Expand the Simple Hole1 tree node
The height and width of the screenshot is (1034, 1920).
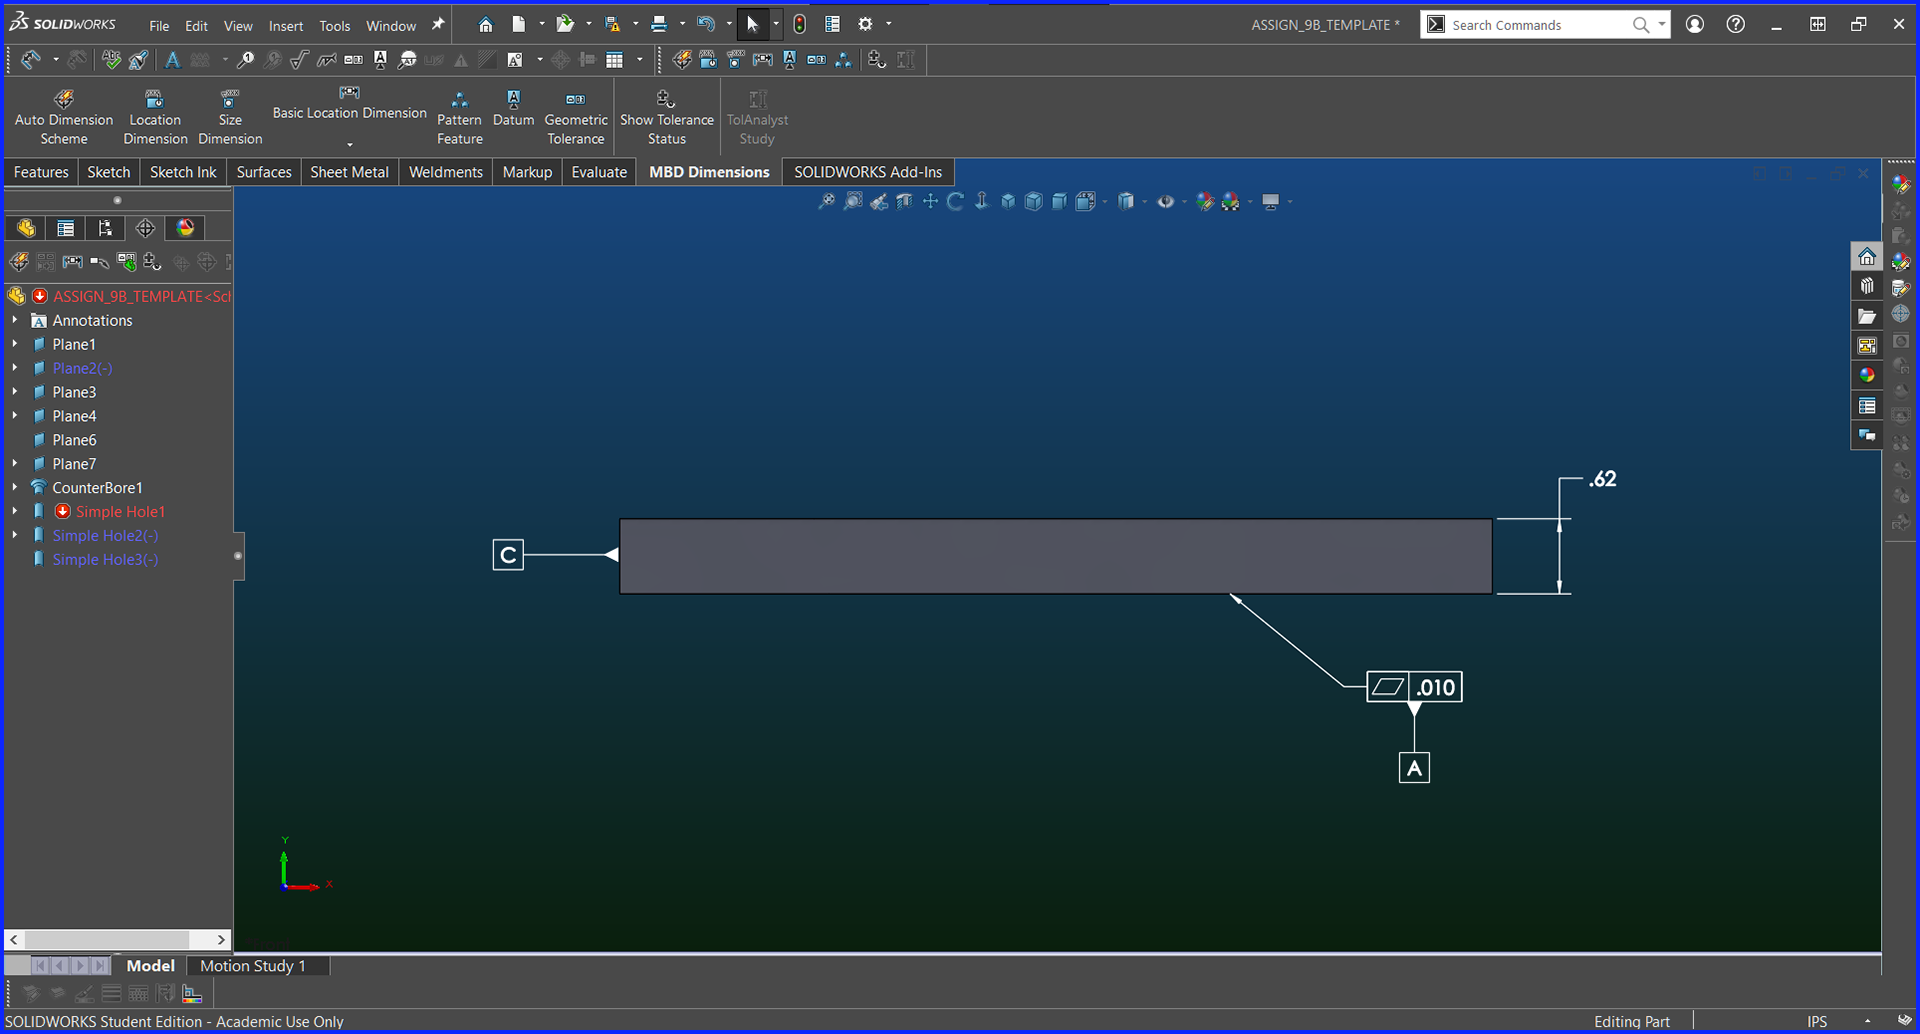(x=15, y=511)
